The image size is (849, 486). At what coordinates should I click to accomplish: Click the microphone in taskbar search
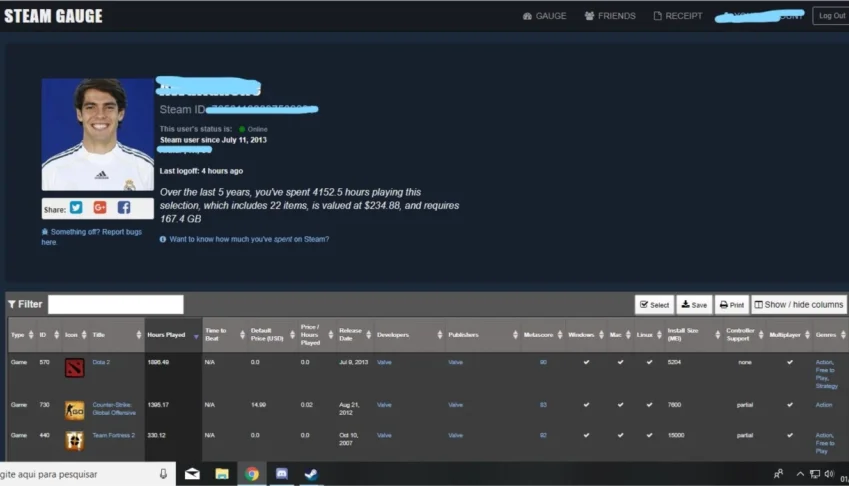click(163, 474)
